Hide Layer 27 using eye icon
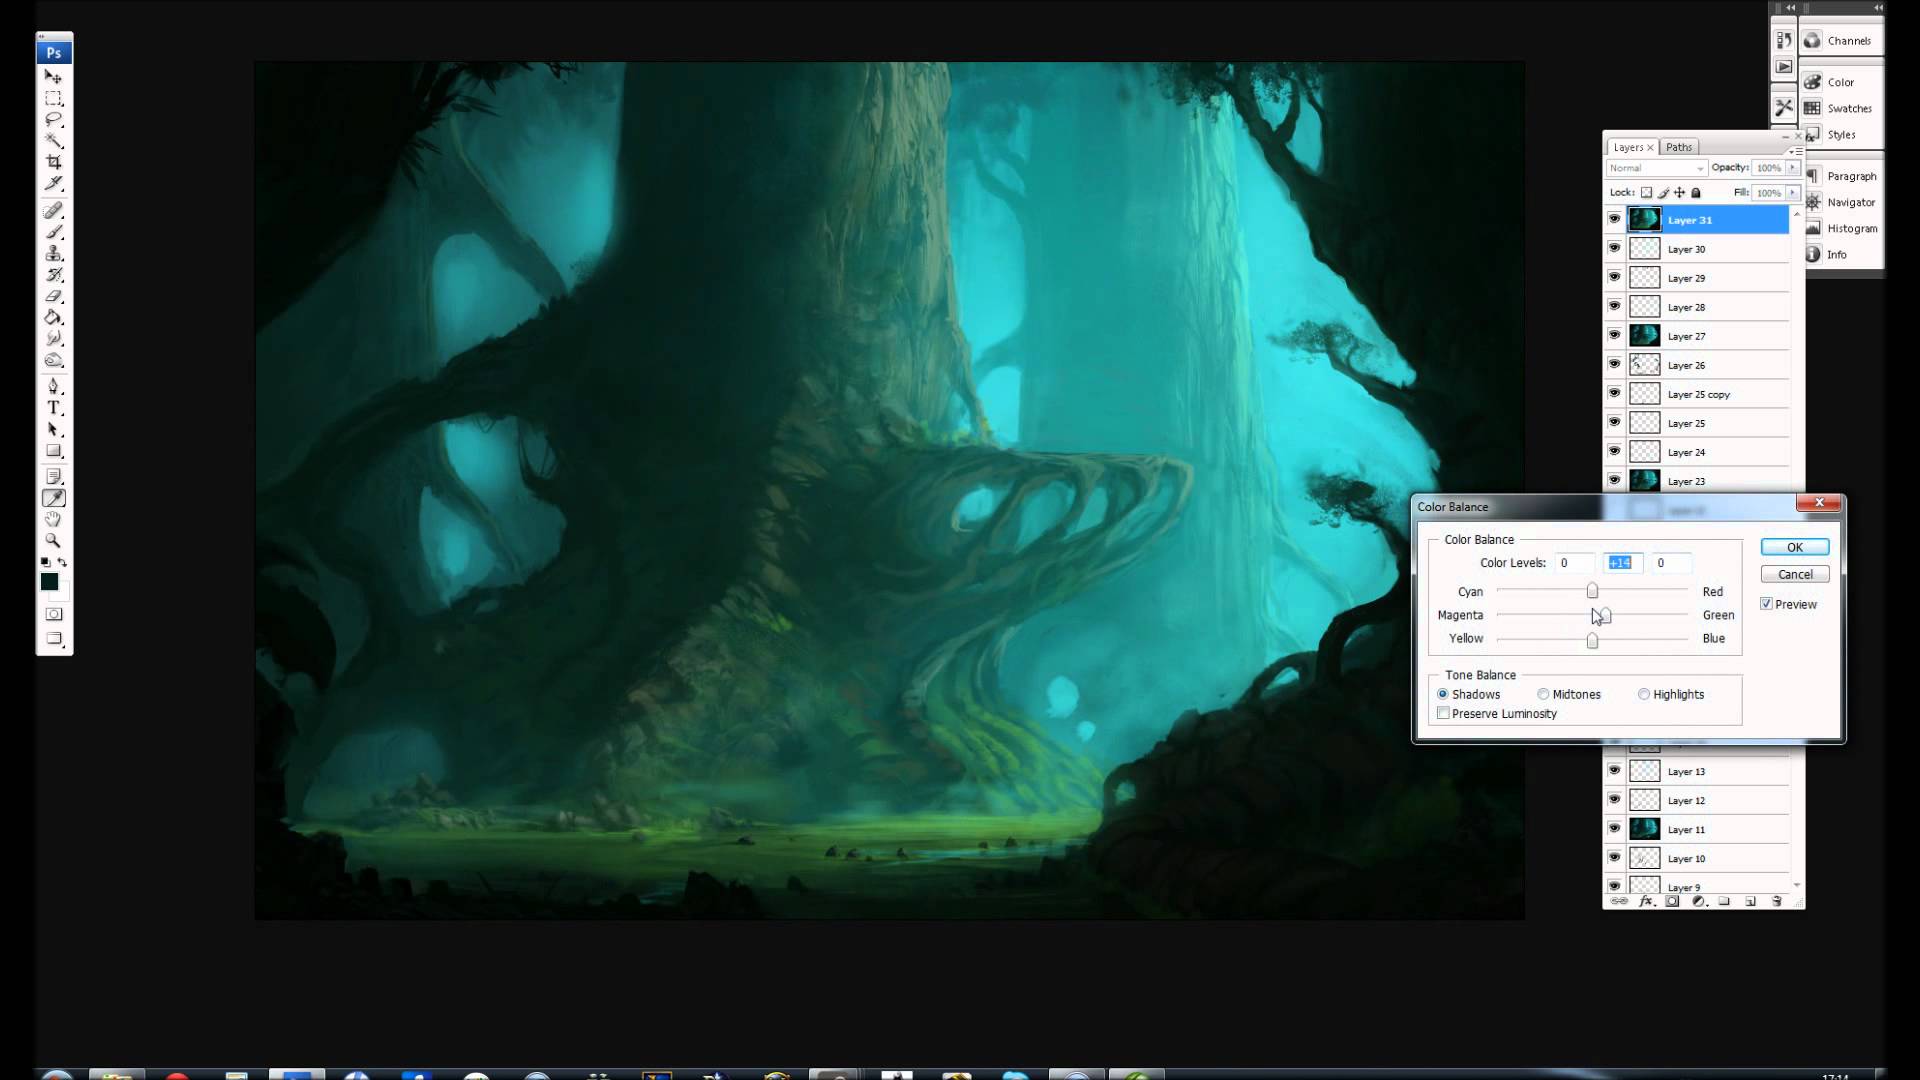The width and height of the screenshot is (1920, 1080). pyautogui.click(x=1614, y=335)
